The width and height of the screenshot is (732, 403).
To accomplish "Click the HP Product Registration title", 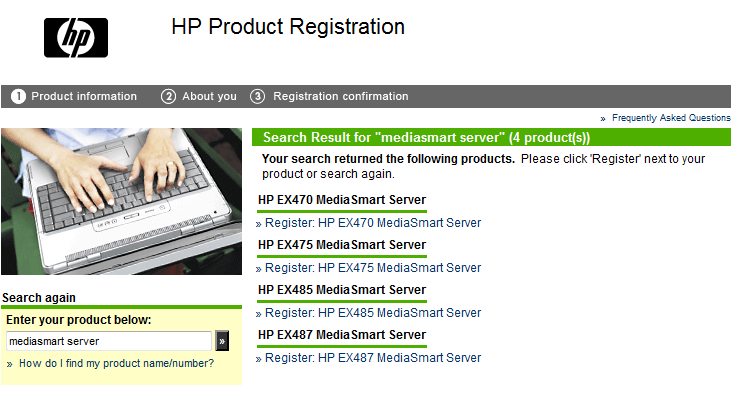I will click(x=288, y=27).
